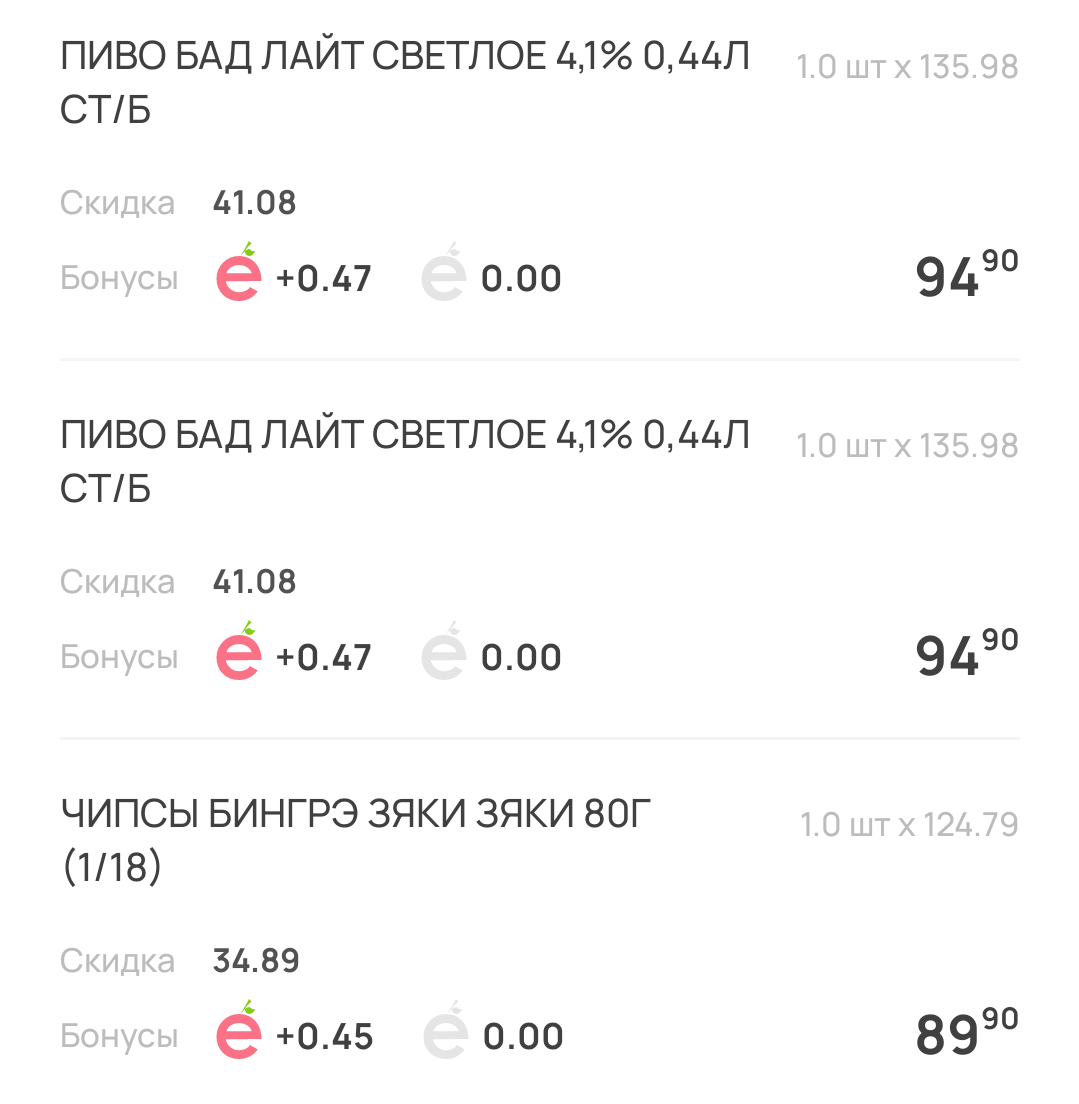Select the 34.89 discount value for chips
The width and height of the screenshot is (1079, 1104).
[x=256, y=961]
